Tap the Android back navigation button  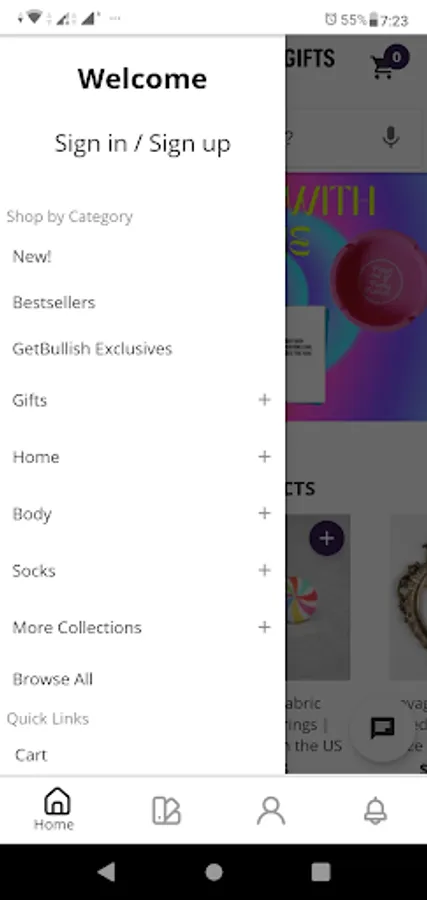tap(106, 872)
